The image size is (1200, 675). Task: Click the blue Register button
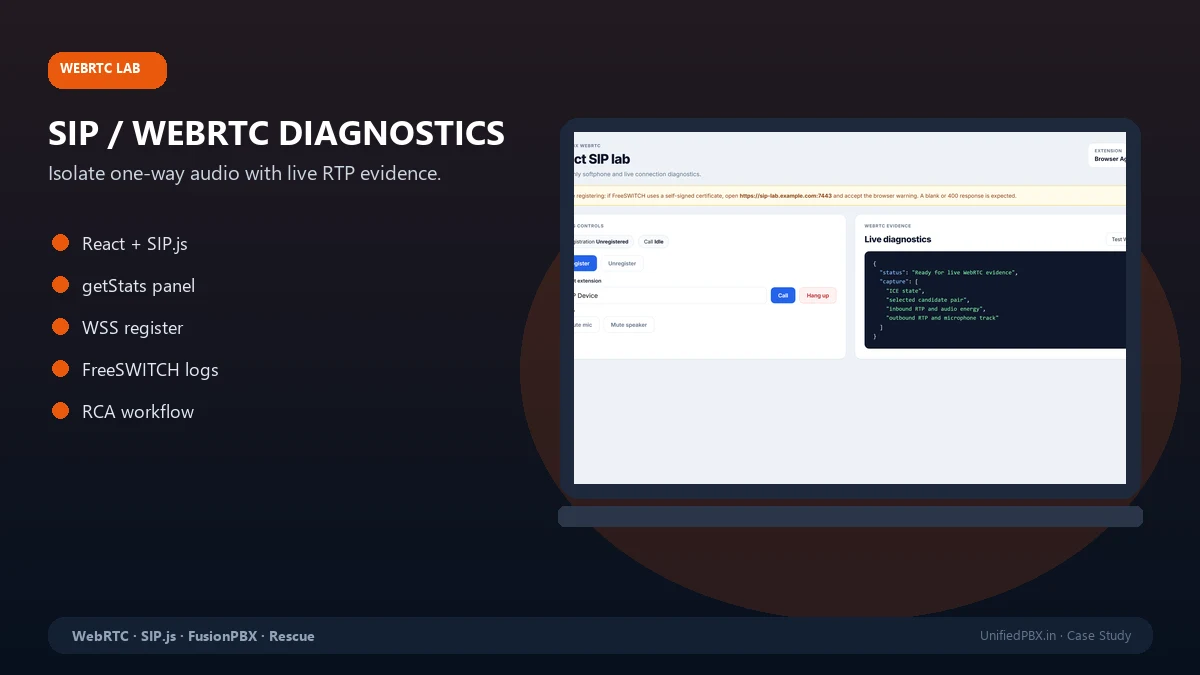[x=585, y=263]
